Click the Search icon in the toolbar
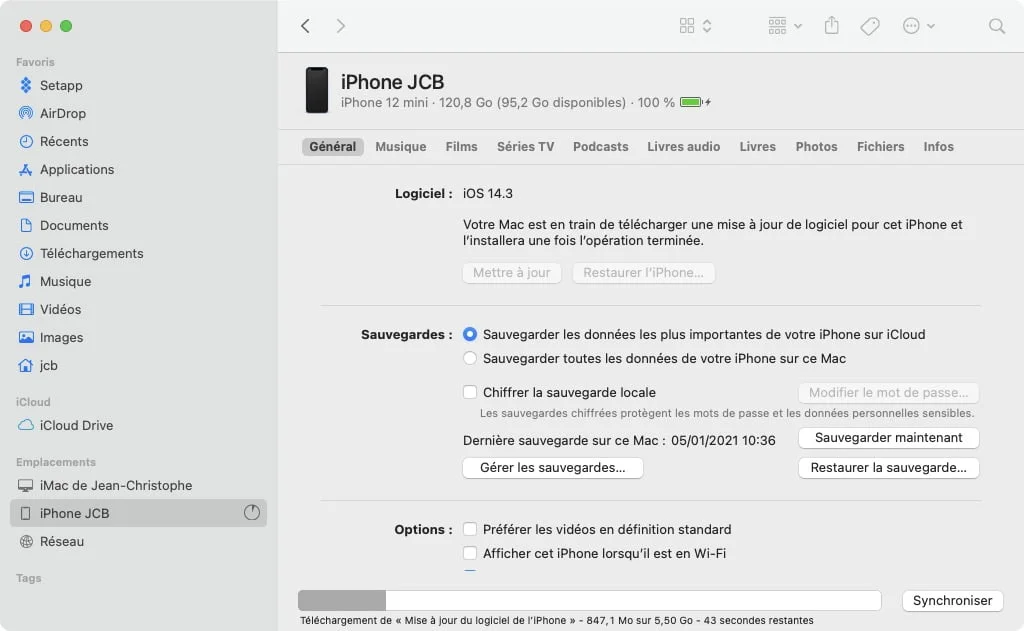This screenshot has height=631, width=1024. 997,26
